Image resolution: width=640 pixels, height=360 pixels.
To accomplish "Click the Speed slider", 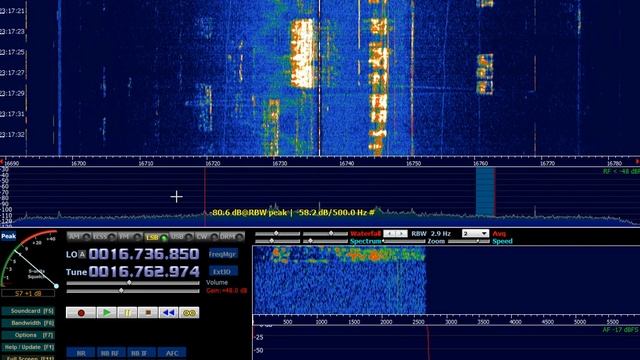I will [x=469, y=241].
